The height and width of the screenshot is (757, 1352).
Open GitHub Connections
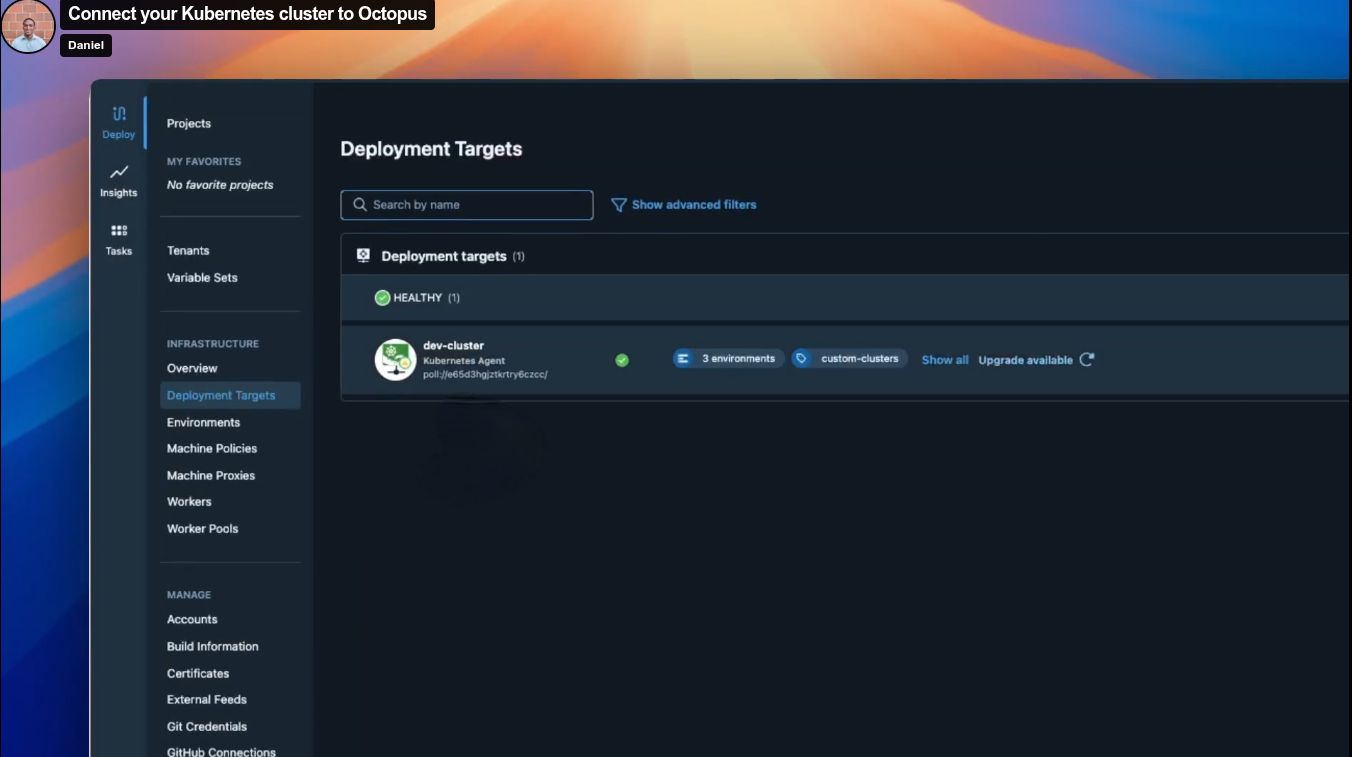221,752
